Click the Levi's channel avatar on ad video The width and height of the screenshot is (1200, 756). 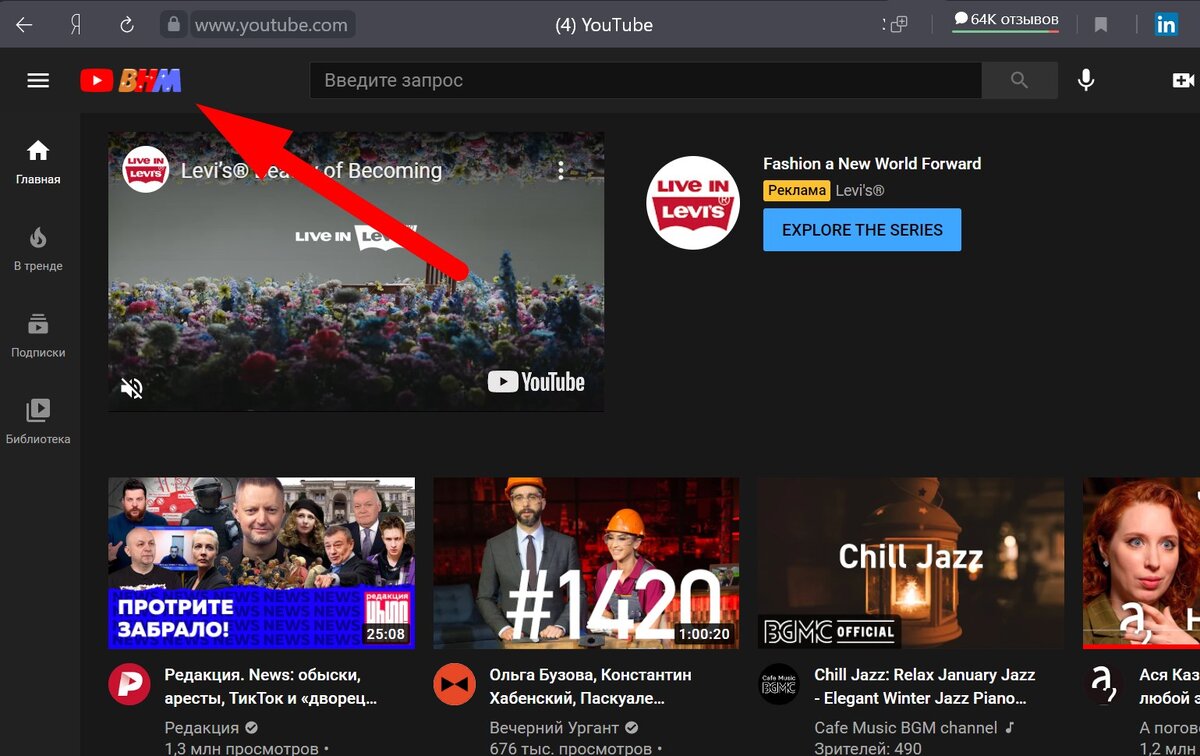pyautogui.click(x=146, y=170)
